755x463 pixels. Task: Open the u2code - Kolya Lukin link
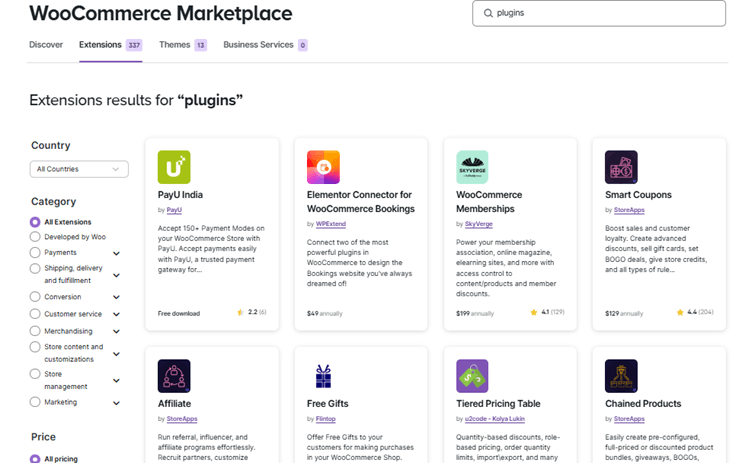495,419
